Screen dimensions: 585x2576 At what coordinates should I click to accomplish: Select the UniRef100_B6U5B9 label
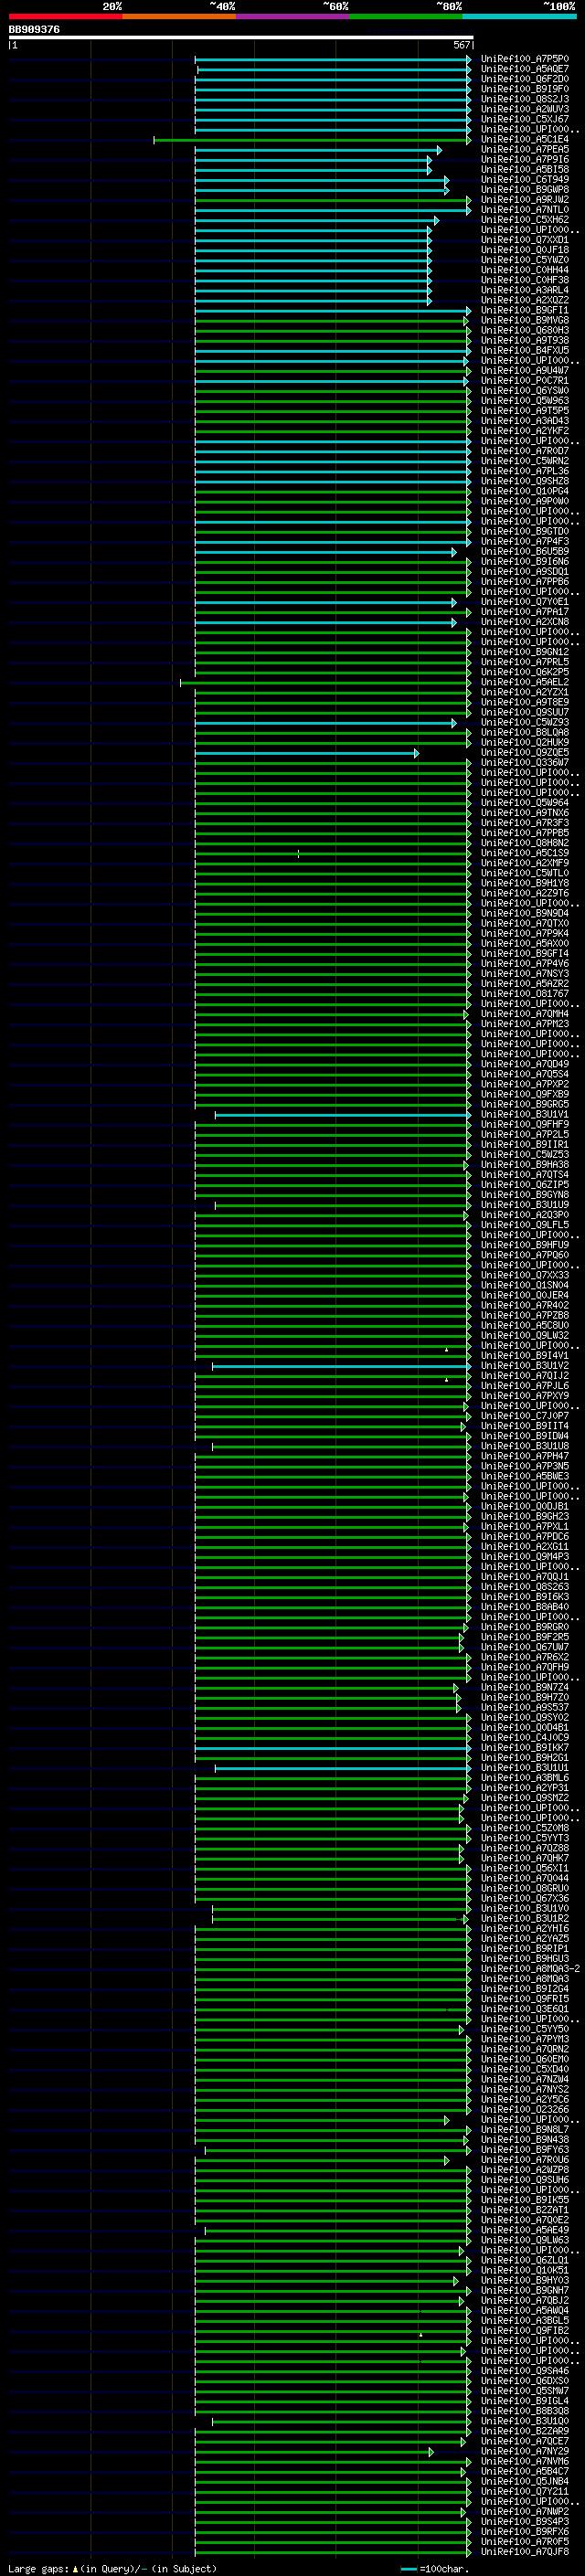[x=524, y=552]
